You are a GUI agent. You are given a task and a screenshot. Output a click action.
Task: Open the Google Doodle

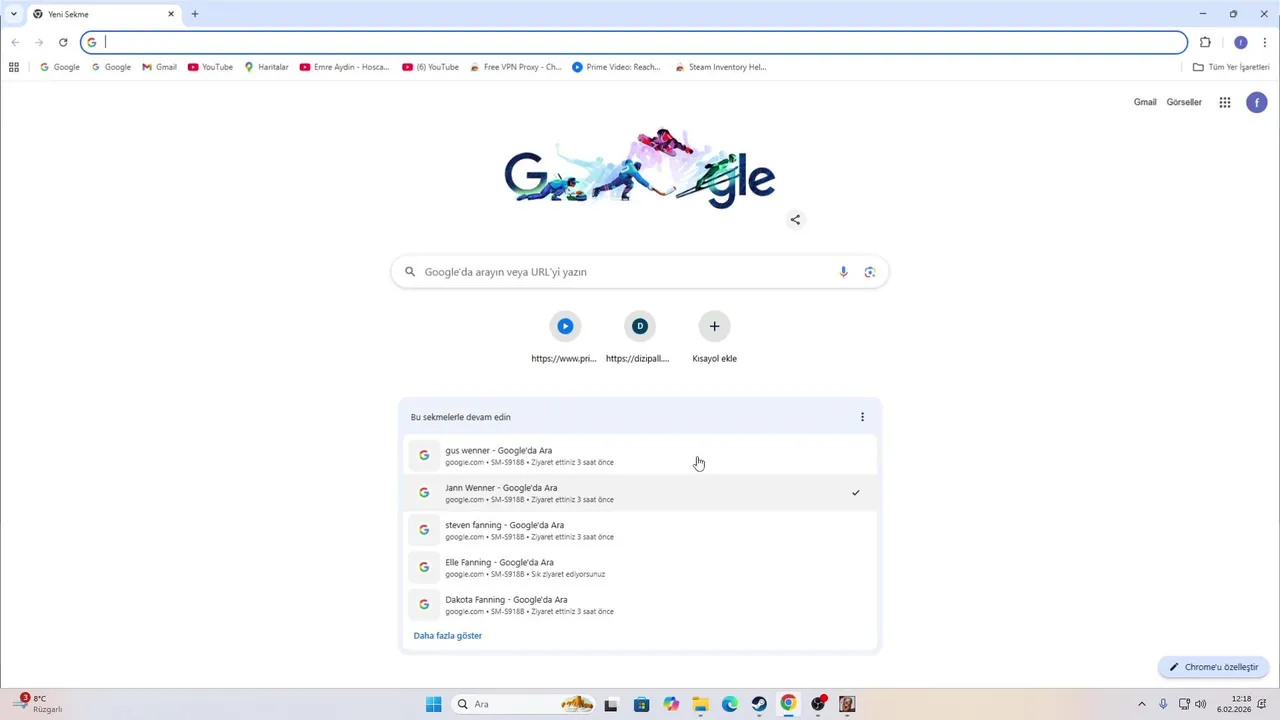(x=640, y=168)
